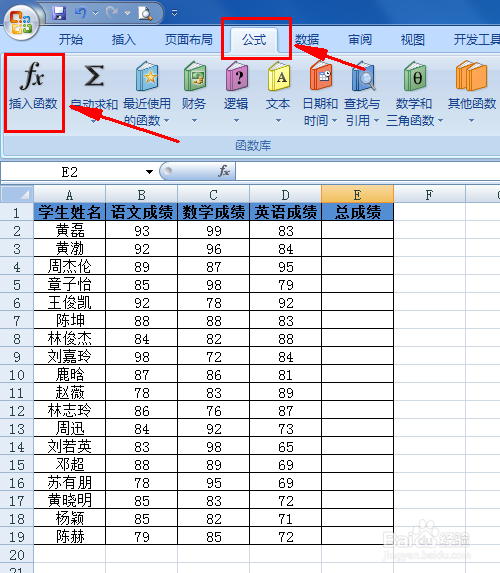The width and height of the screenshot is (500, 573).
Task: Open the 数学和三角函数 icon
Action: coord(414,76)
